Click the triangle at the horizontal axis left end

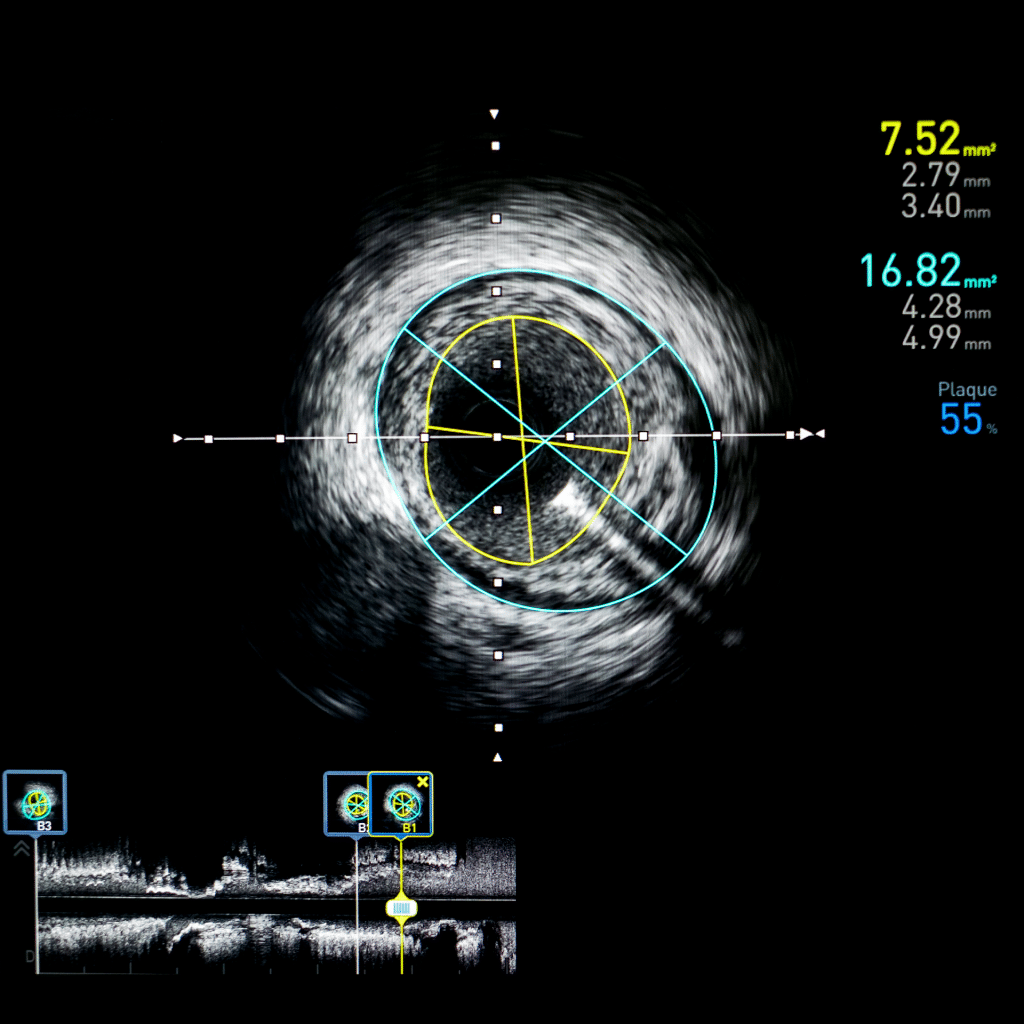177,438
